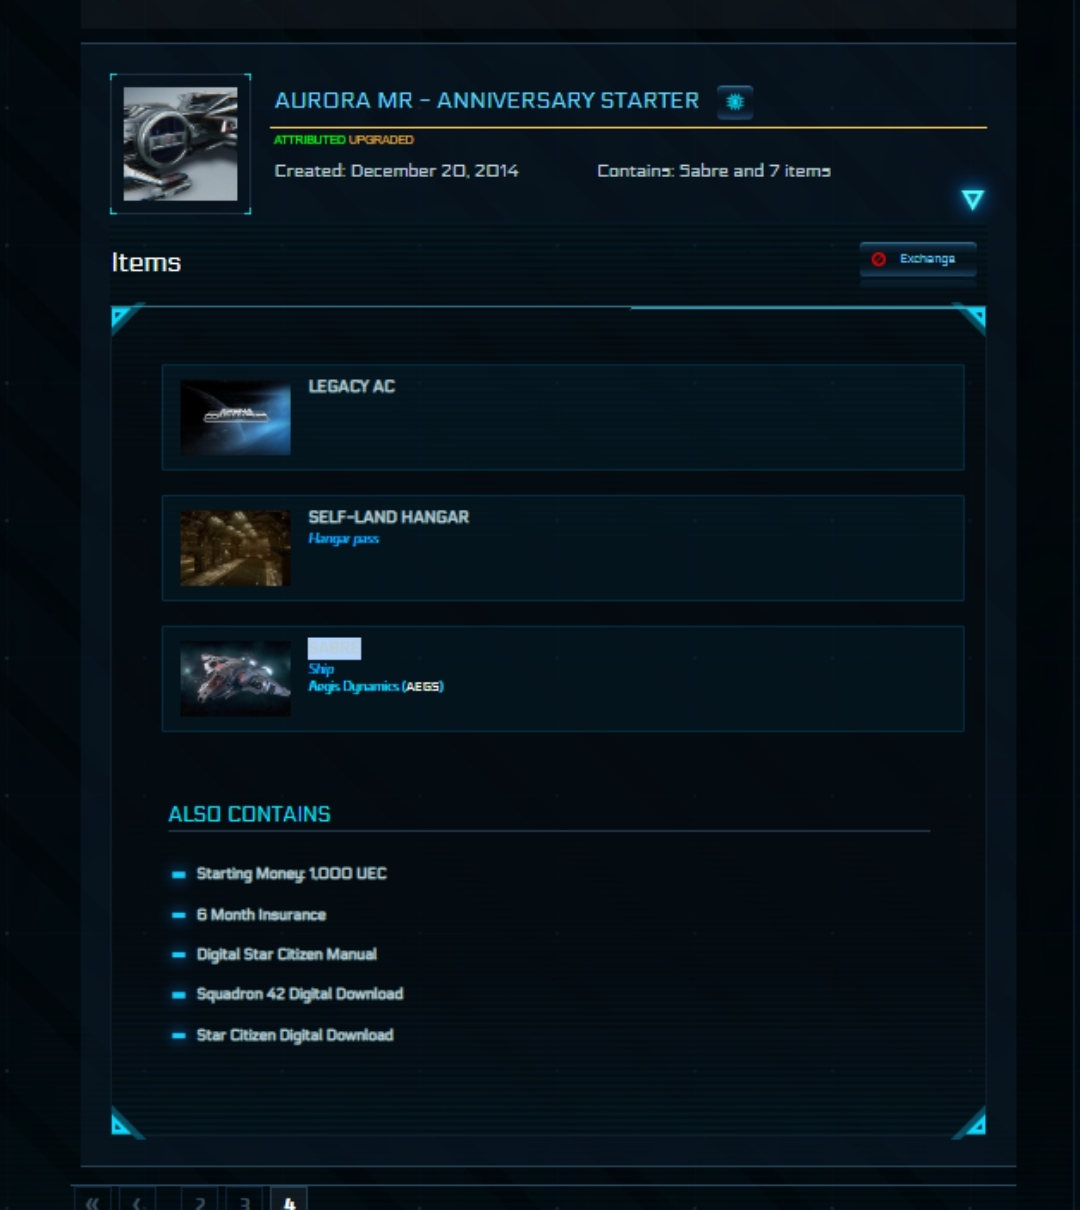
Task: Click the Ship type label
Action: [x=321, y=669]
